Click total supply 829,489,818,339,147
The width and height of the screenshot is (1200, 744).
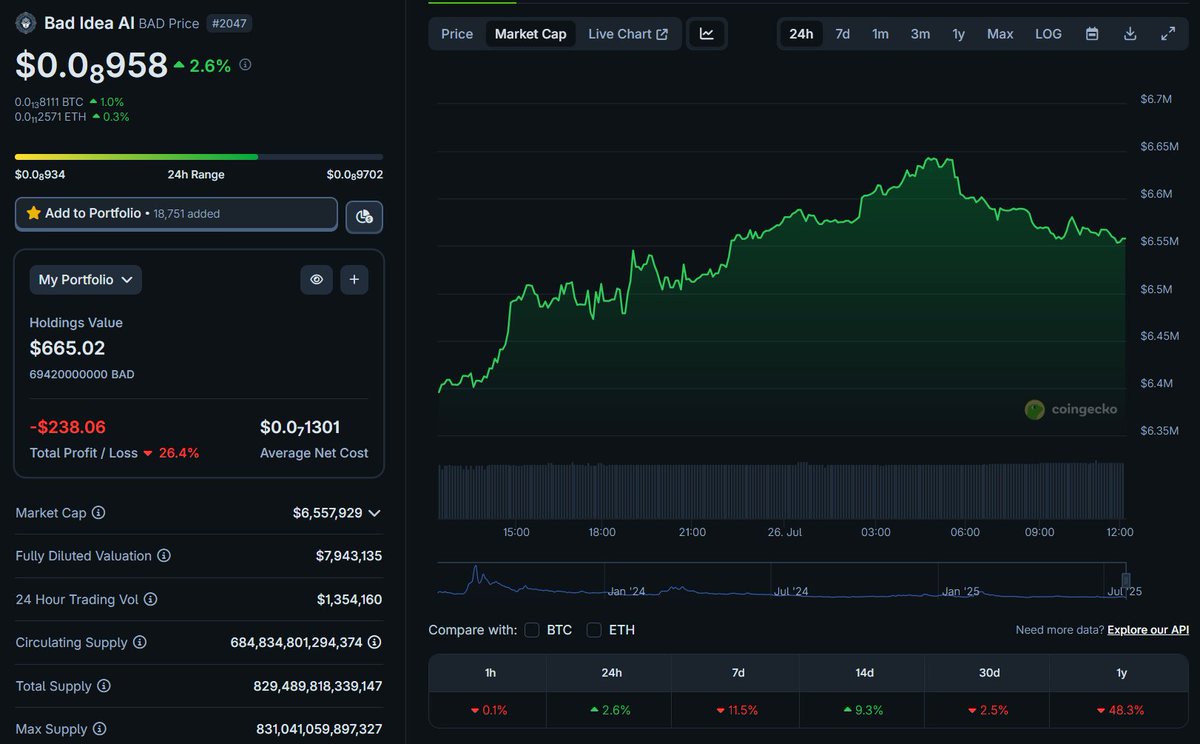[x=318, y=687]
